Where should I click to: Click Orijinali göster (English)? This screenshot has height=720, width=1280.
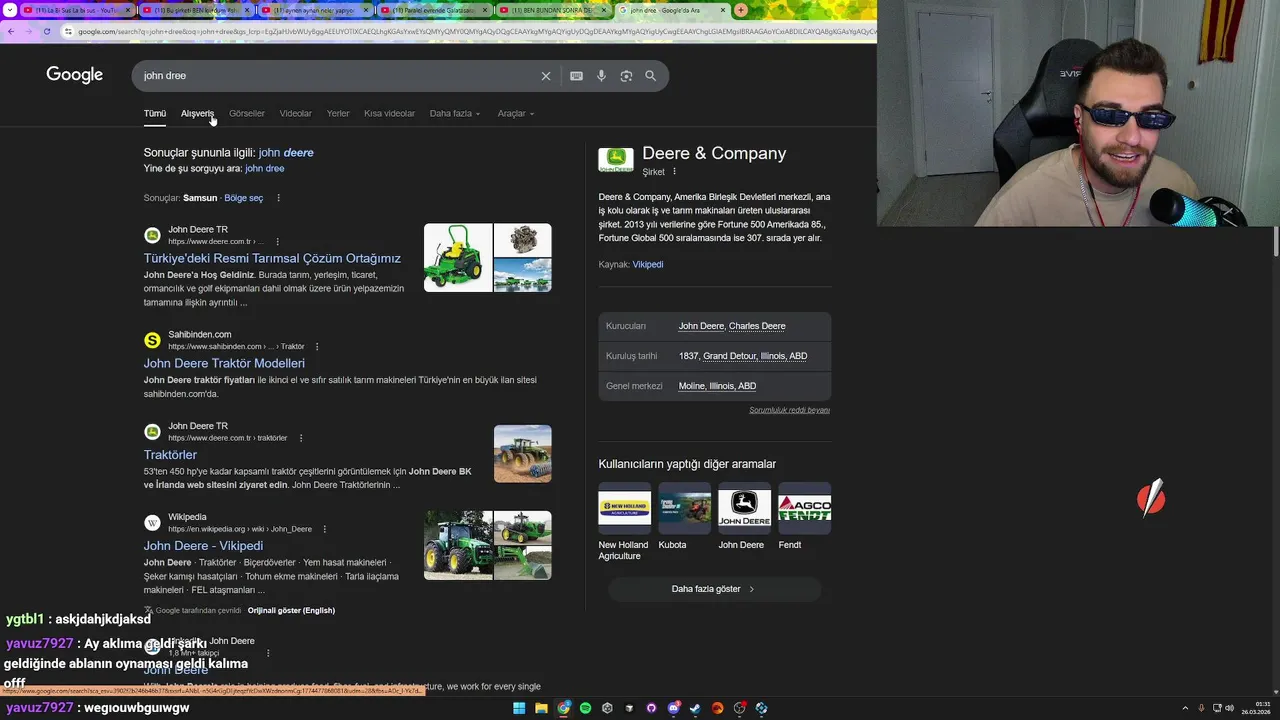pos(291,610)
